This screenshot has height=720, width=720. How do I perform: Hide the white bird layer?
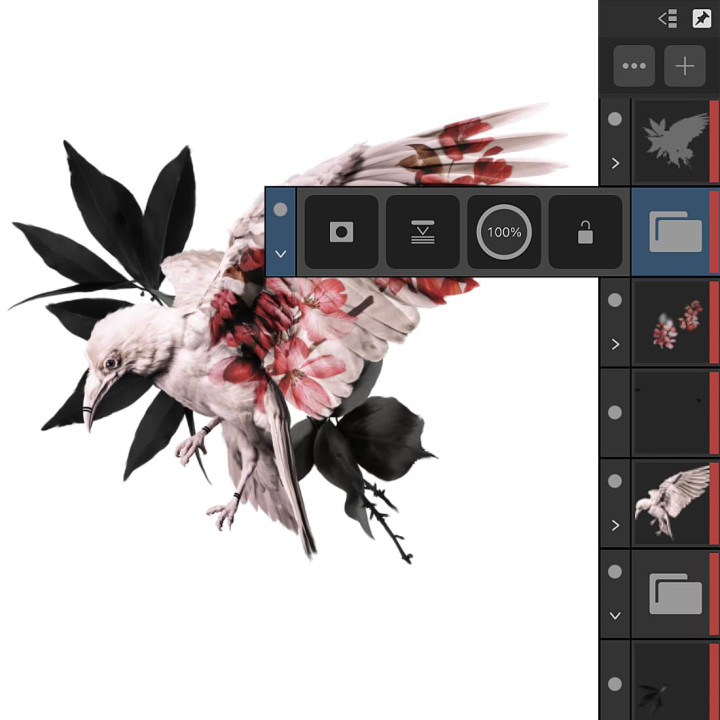(615, 481)
